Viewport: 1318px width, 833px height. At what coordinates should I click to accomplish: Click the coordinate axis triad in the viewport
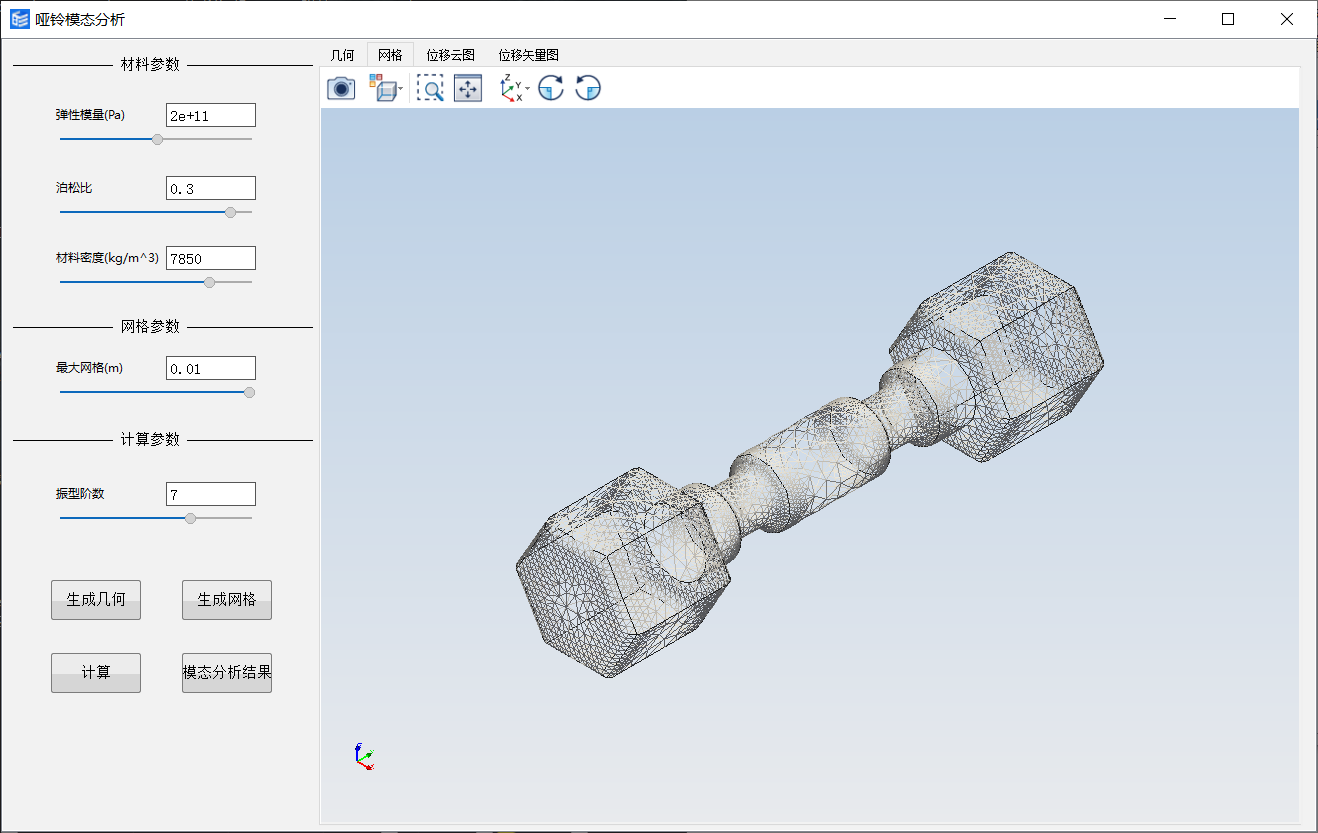(364, 757)
